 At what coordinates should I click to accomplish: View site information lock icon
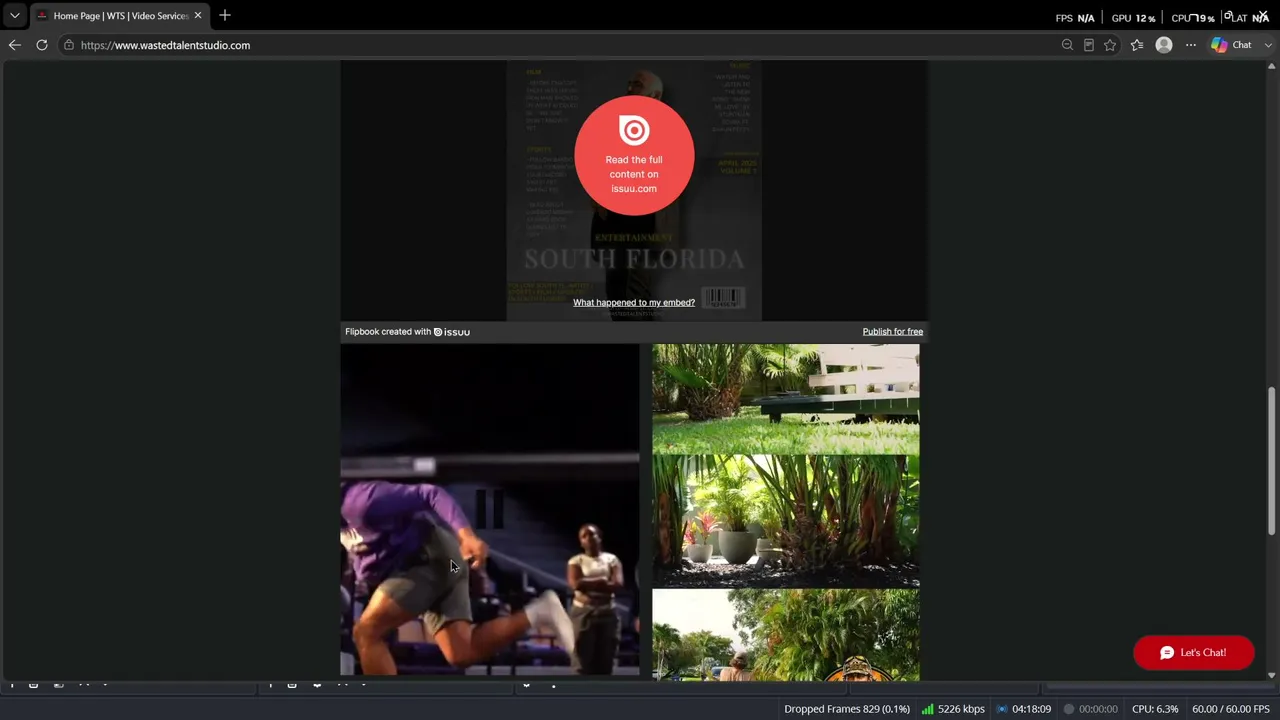pyautogui.click(x=68, y=45)
